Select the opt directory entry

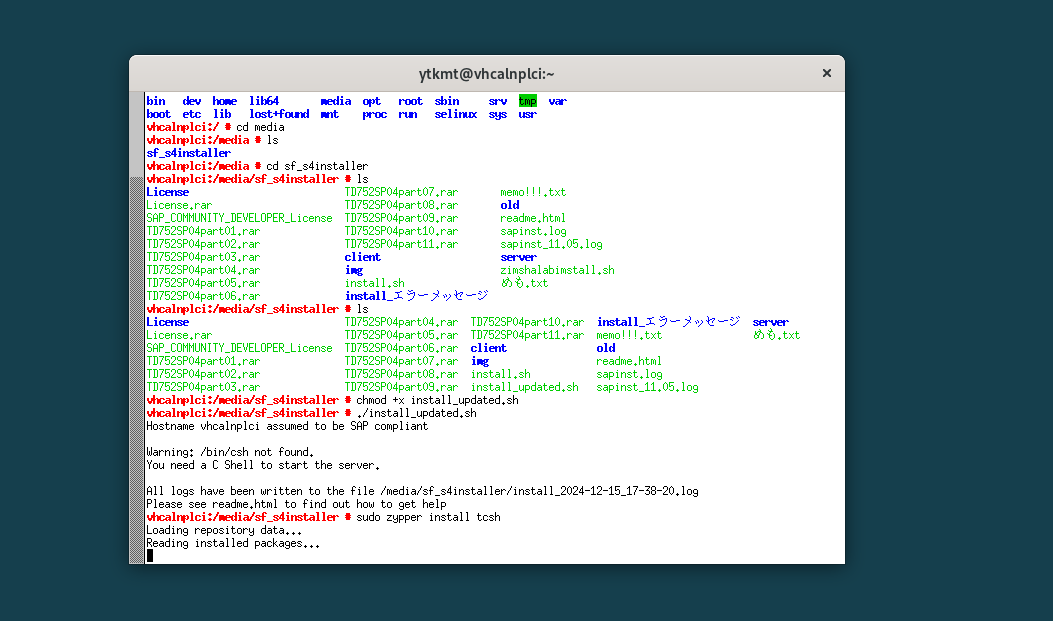coord(371,101)
